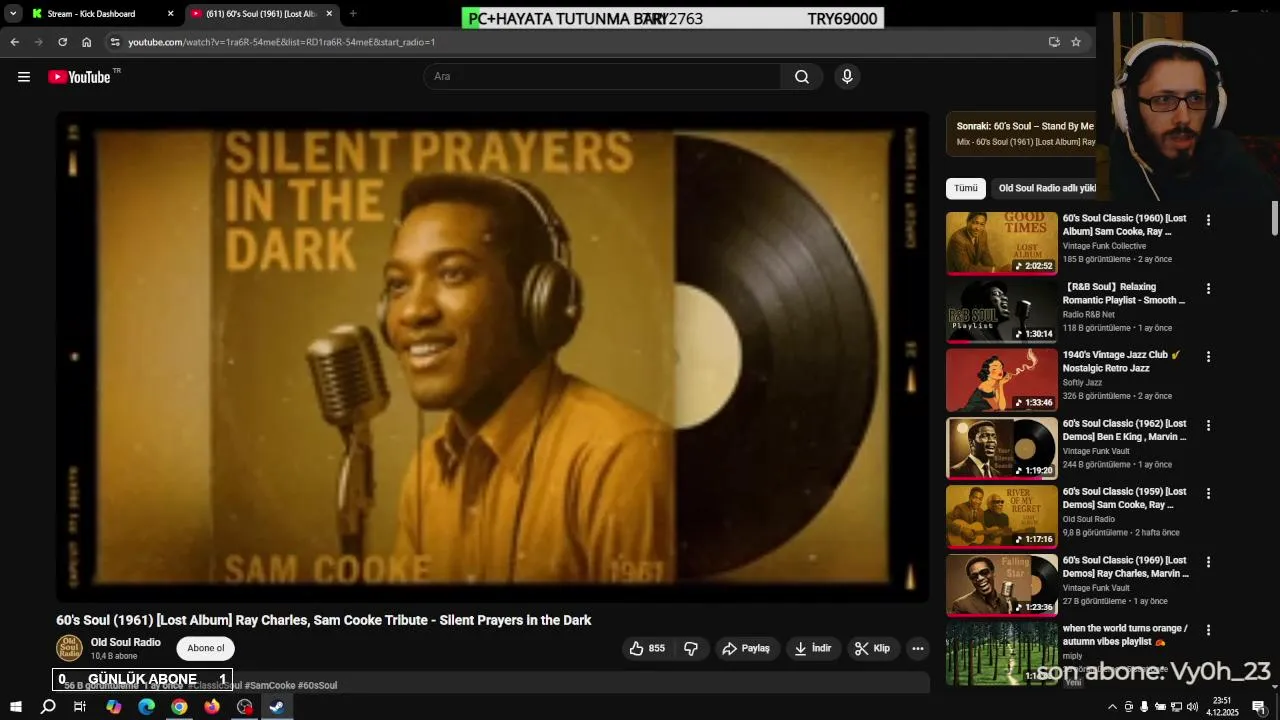Switch to Google Chrome on taskbar
The height and width of the screenshot is (720, 1280).
point(179,707)
